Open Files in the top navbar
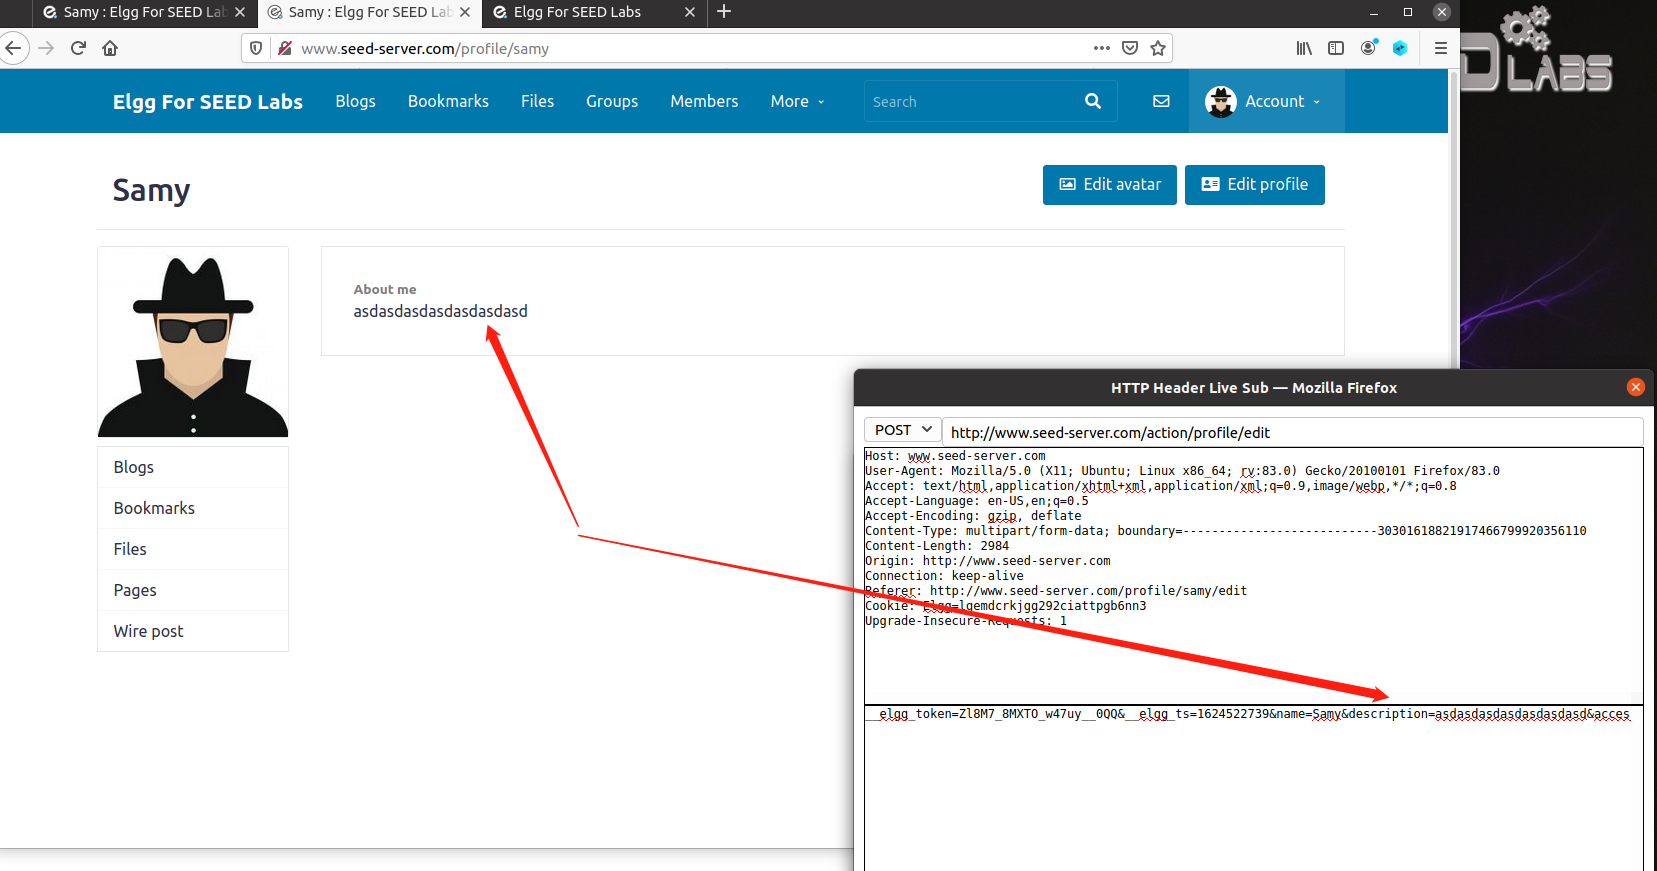Viewport: 1657px width, 871px height. pos(537,101)
